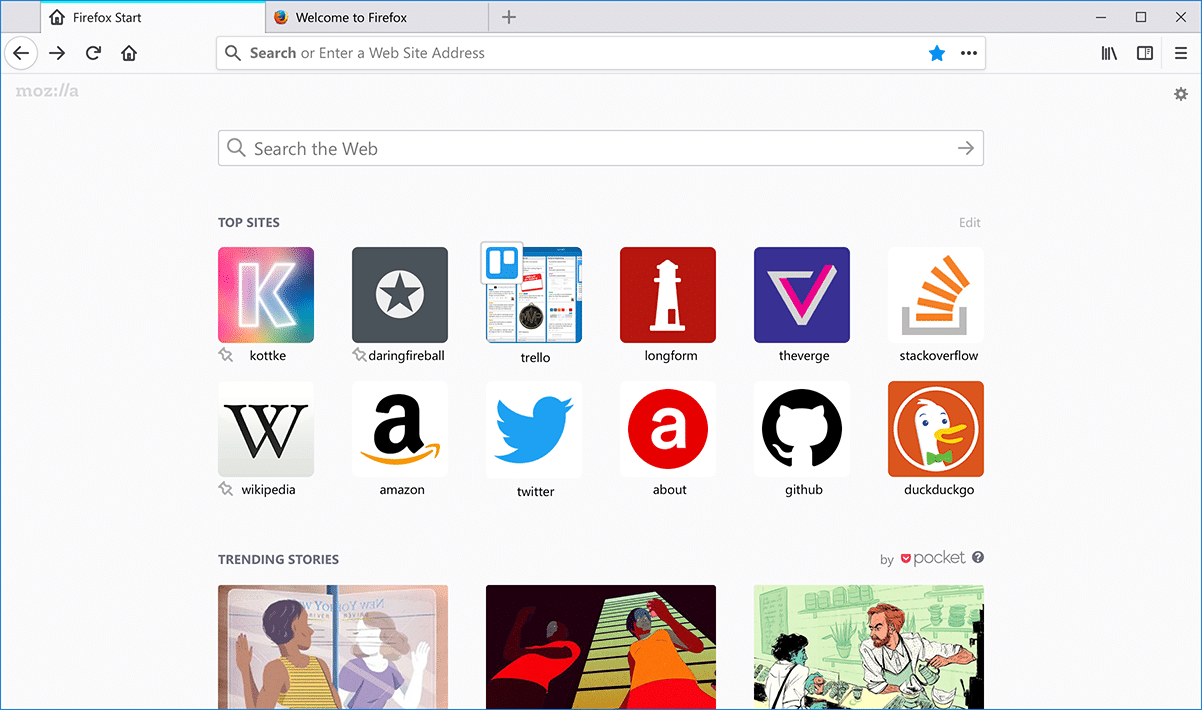Open the home page via house icon
The height and width of the screenshot is (710, 1202).
click(x=129, y=53)
